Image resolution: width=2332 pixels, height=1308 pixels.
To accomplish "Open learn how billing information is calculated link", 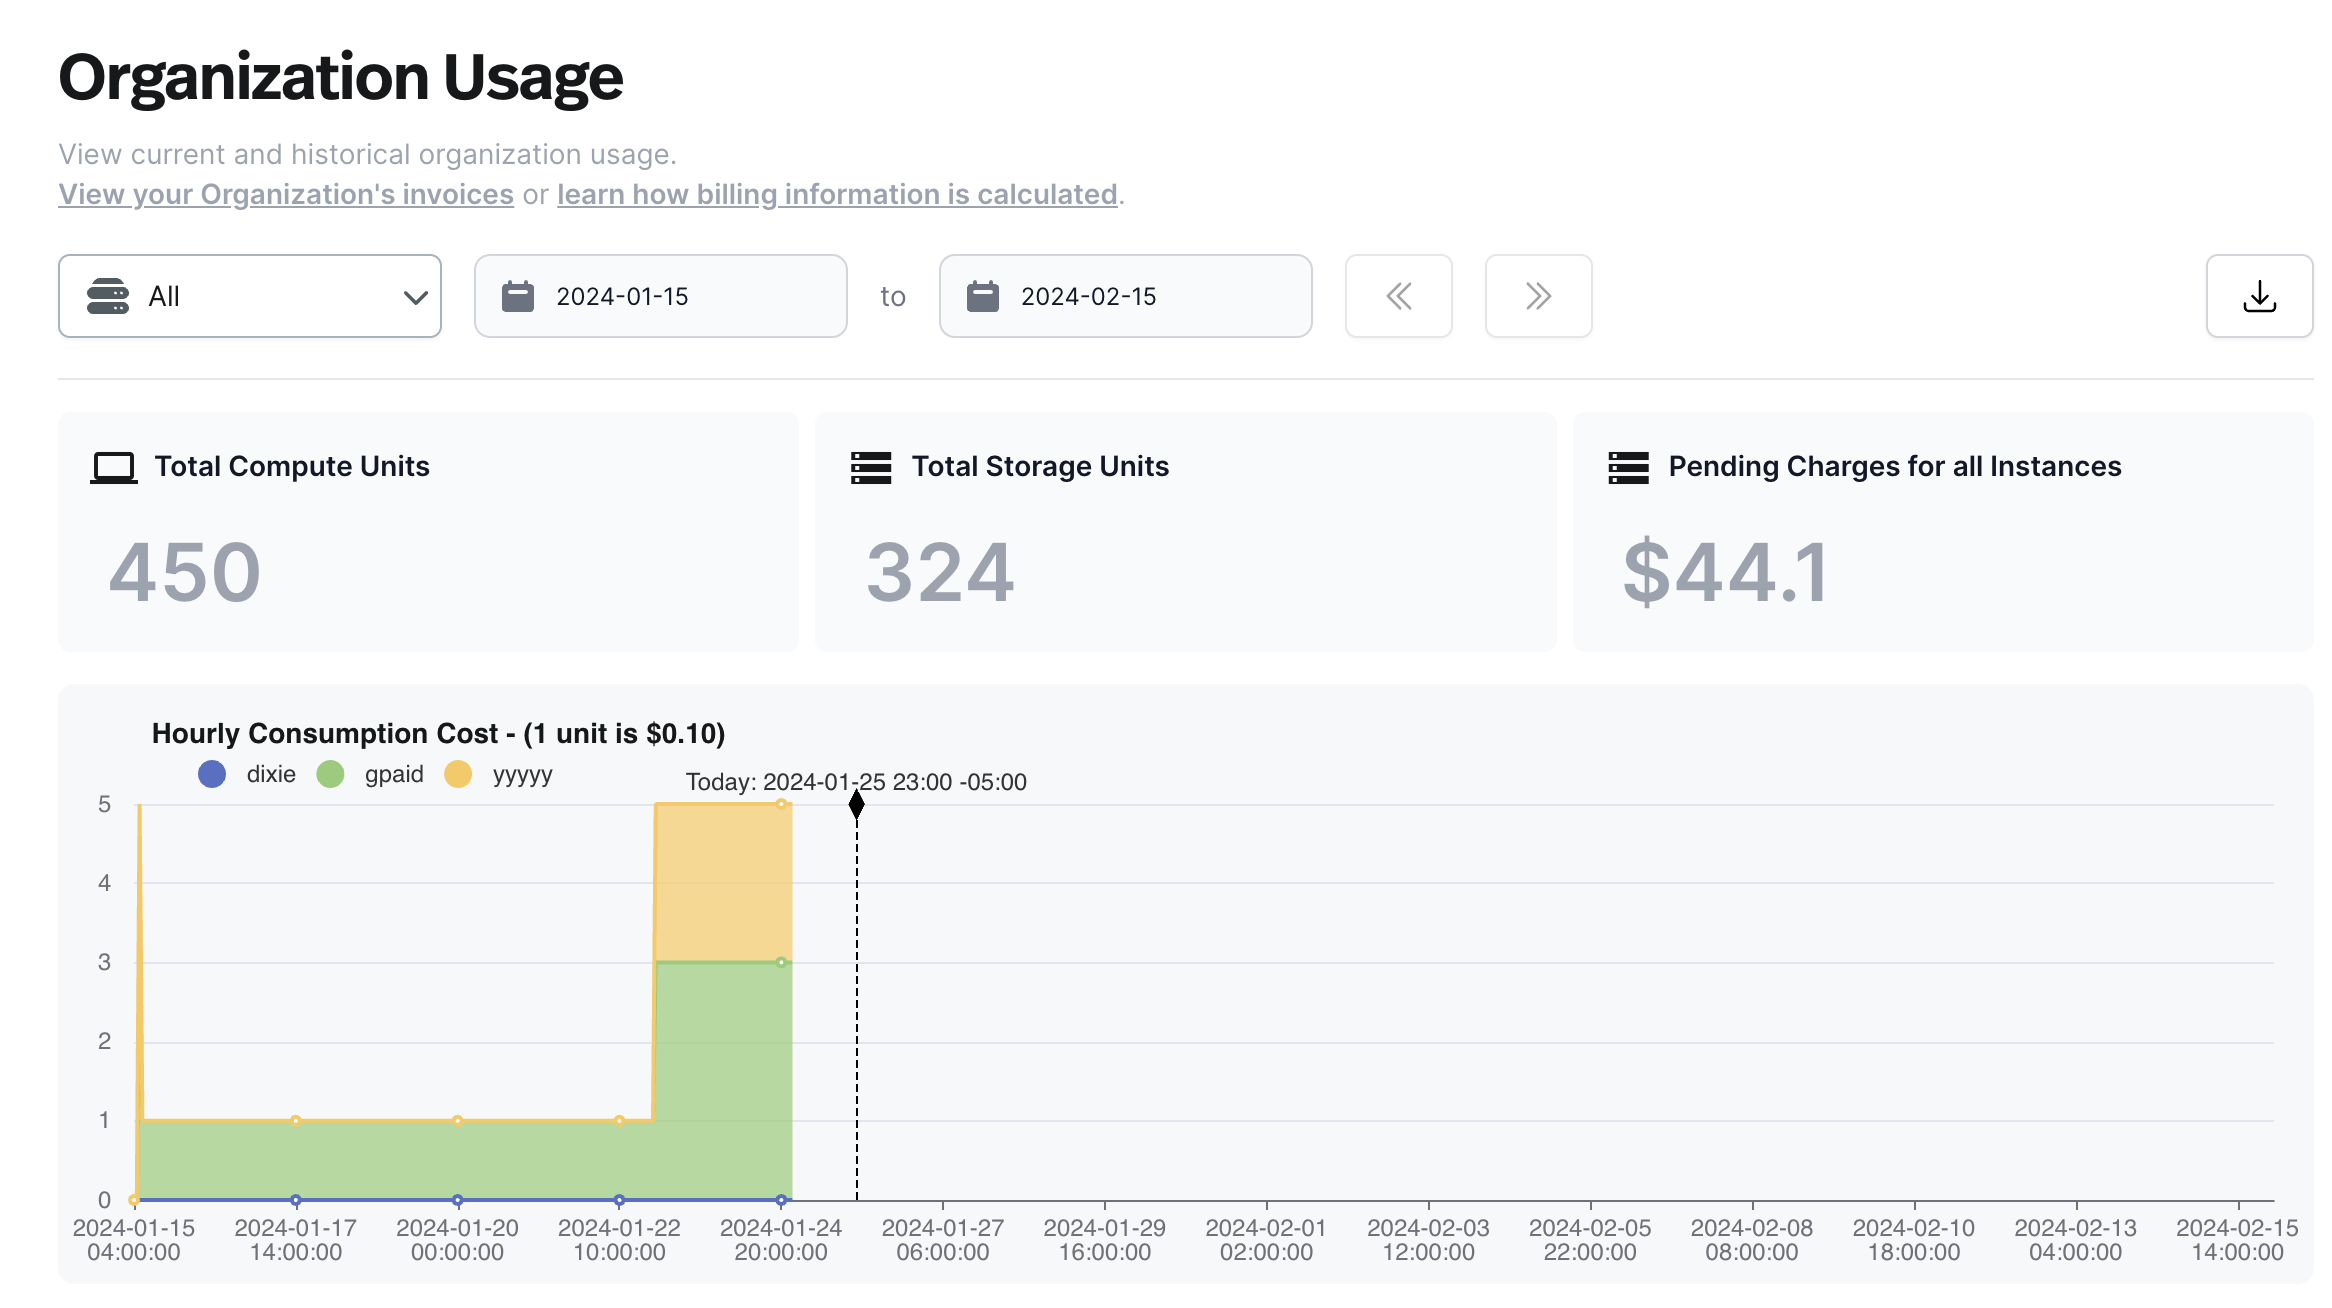I will coord(837,194).
